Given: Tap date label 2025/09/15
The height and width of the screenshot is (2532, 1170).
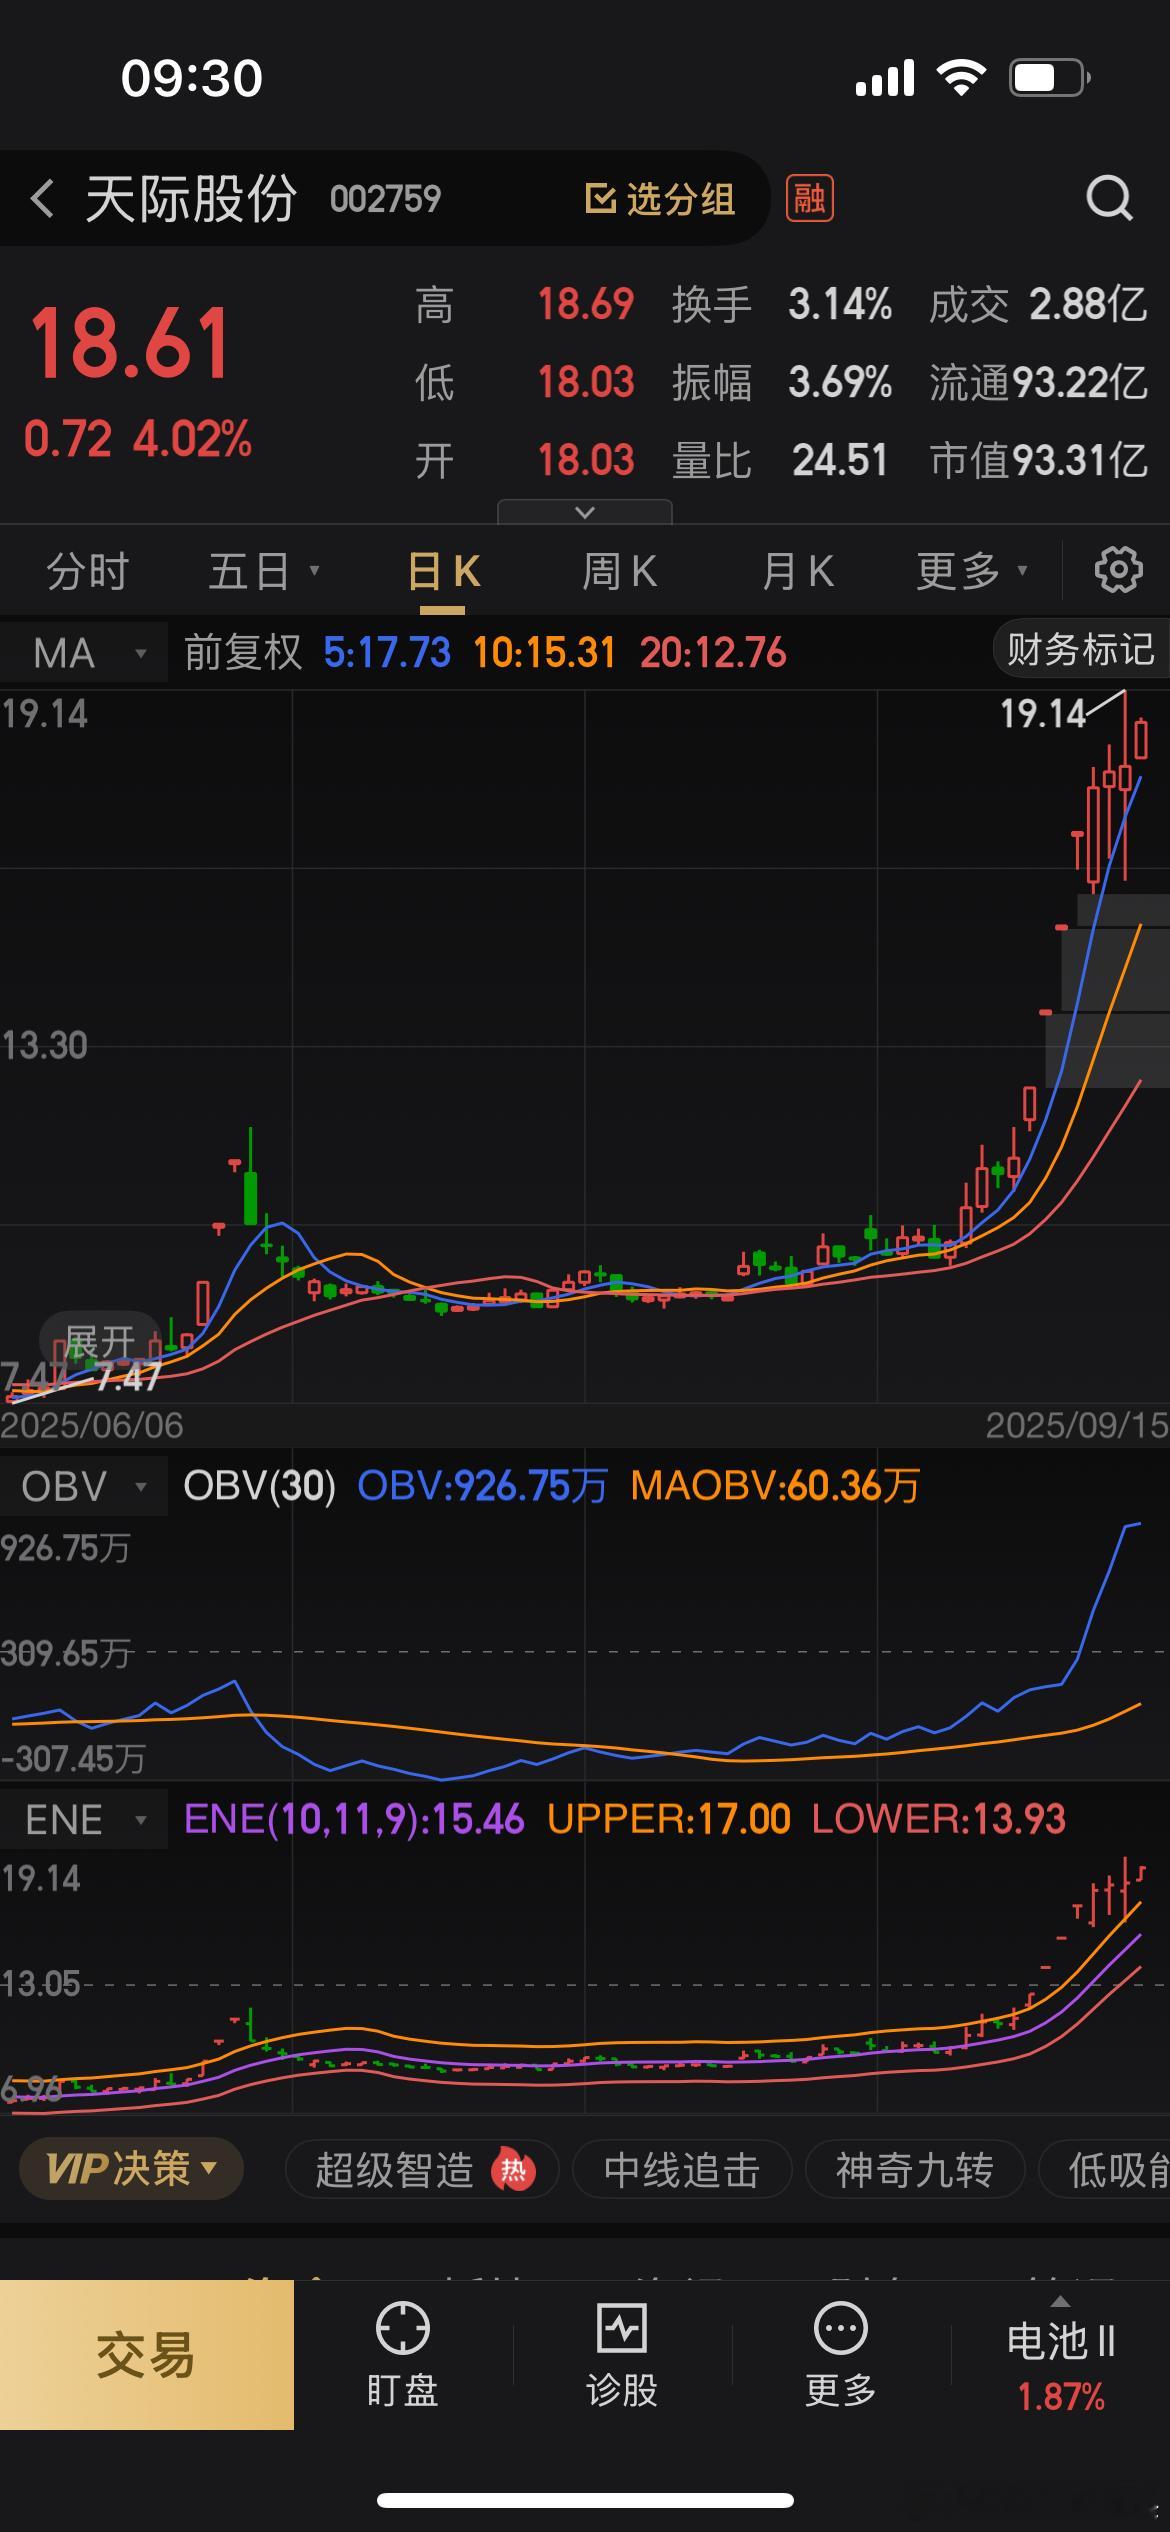Looking at the screenshot, I should click(x=1077, y=1425).
